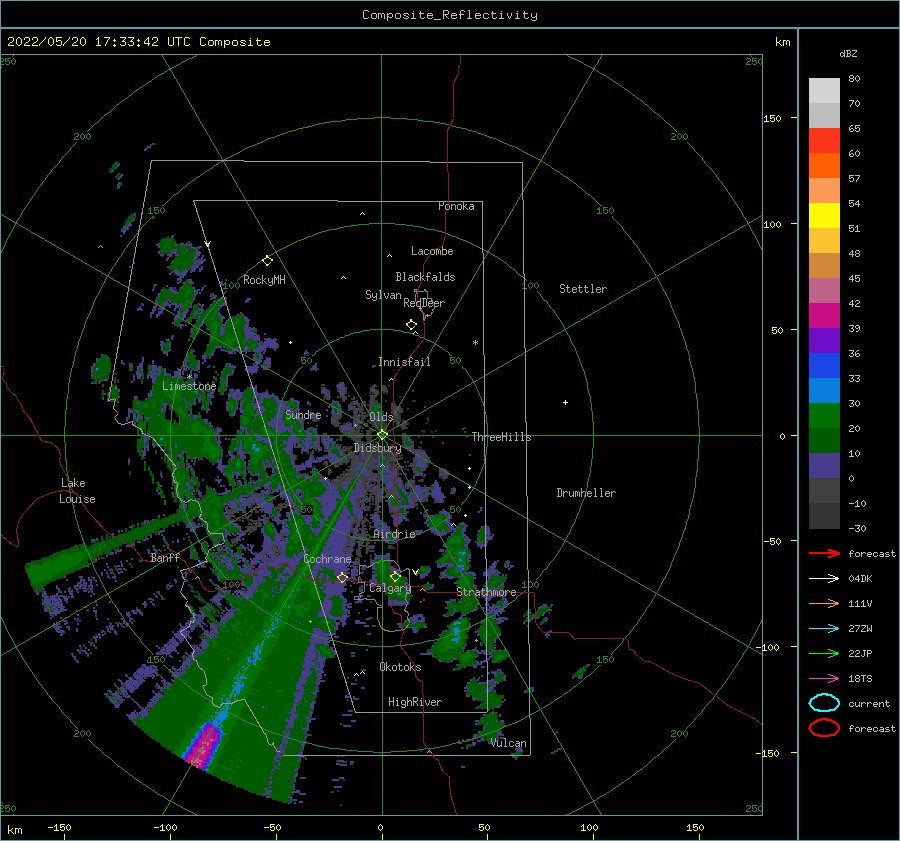Image resolution: width=900 pixels, height=841 pixels.
Task: Click the dBZ legend heading
Action: pos(848,53)
